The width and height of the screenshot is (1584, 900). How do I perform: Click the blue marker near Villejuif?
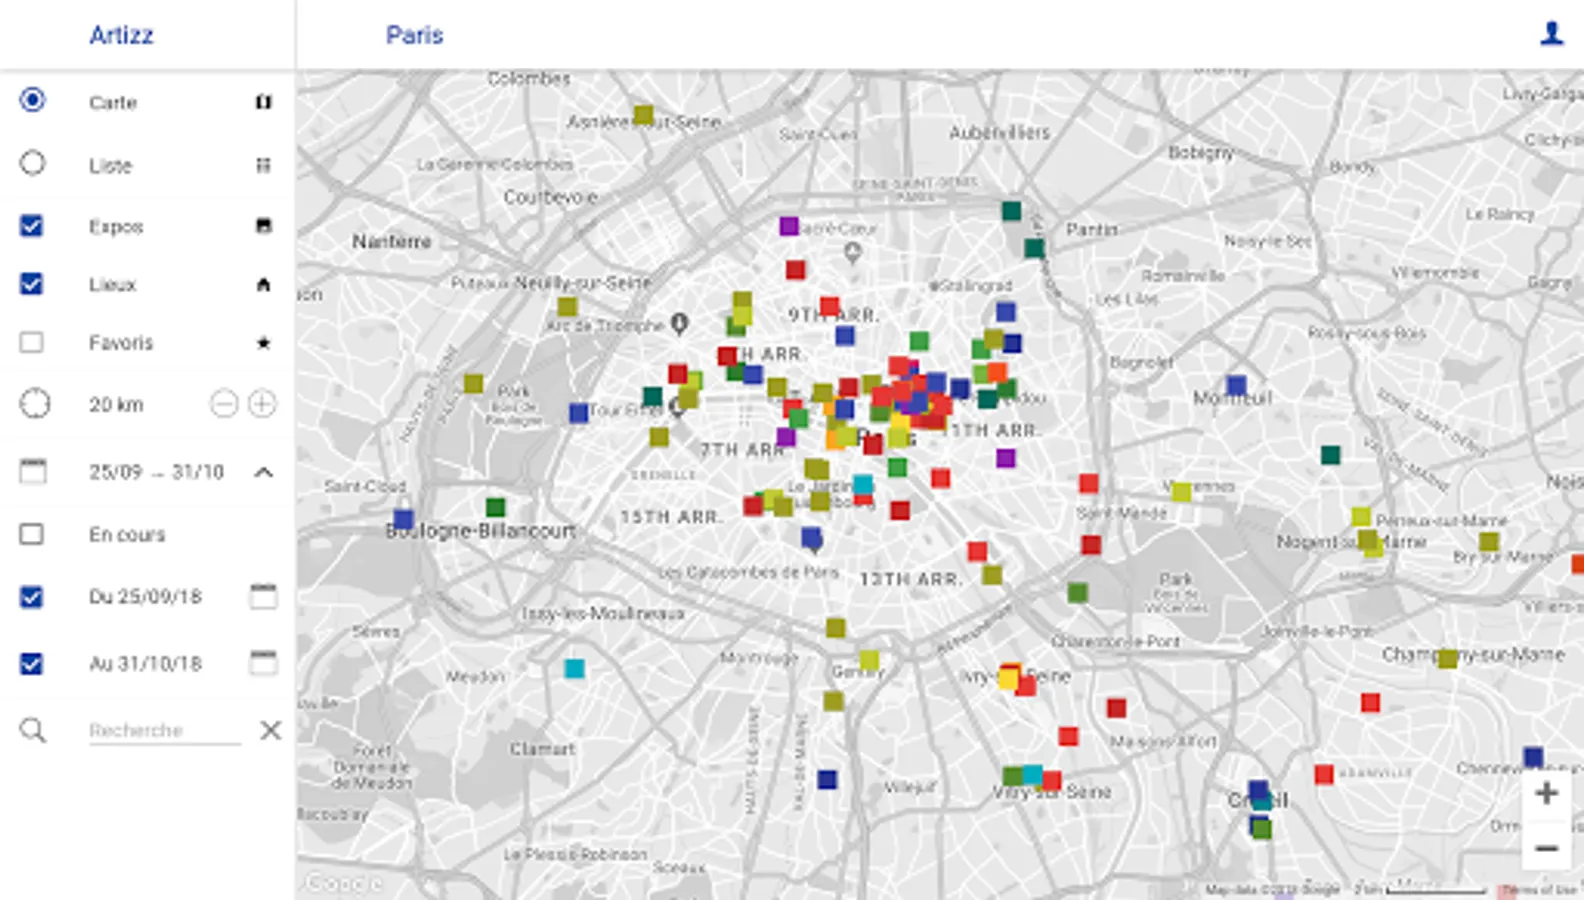coord(827,779)
